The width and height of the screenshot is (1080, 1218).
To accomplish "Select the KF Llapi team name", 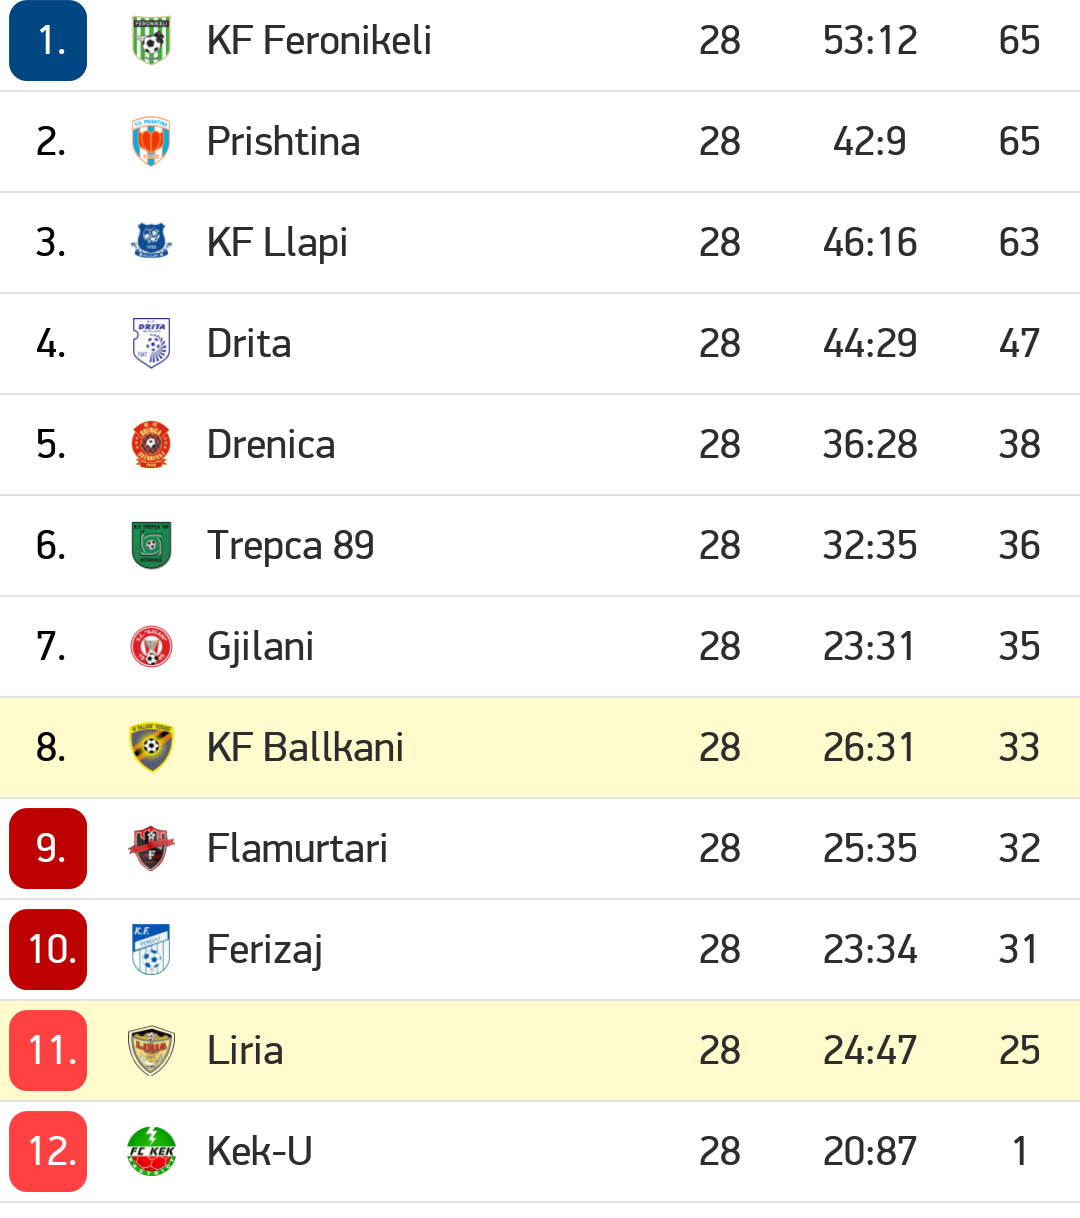I will tap(277, 243).
